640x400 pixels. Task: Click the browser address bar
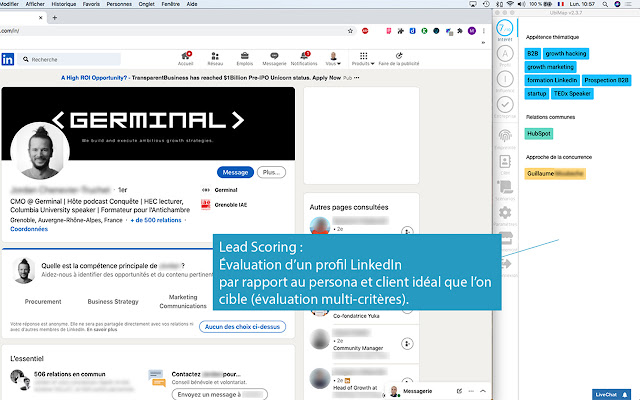point(171,31)
